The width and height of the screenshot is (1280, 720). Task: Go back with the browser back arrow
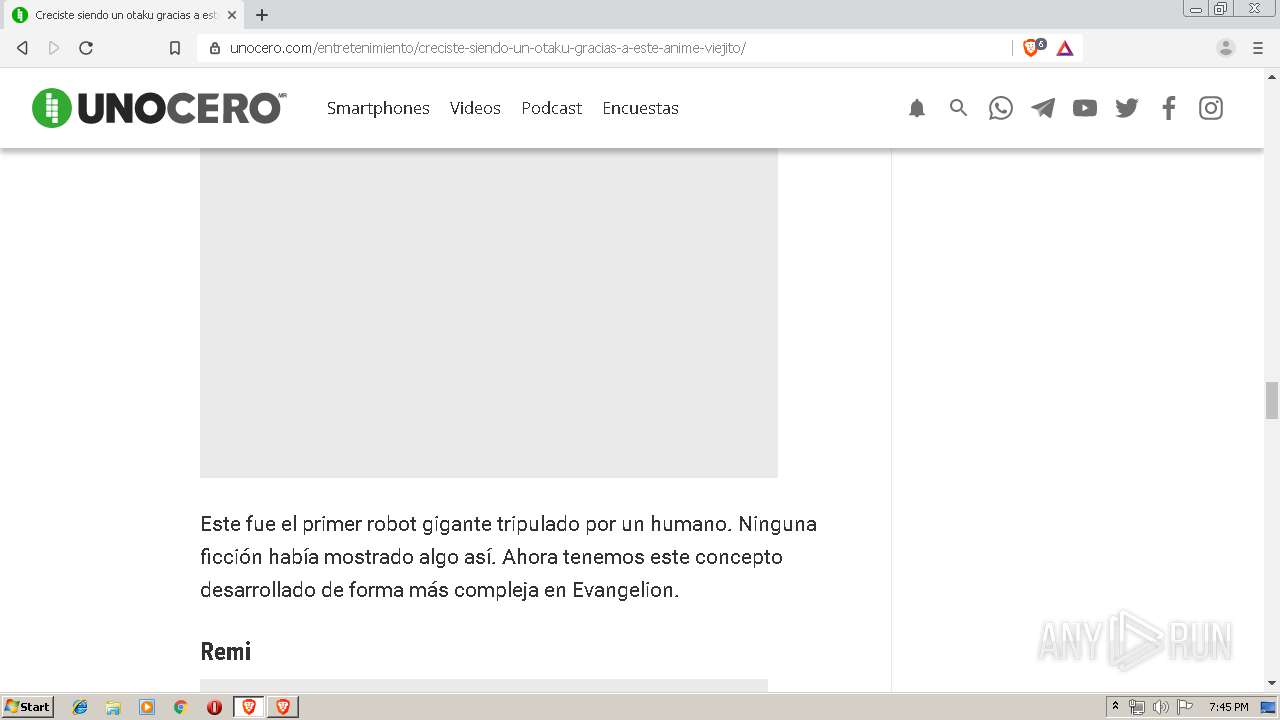pos(22,48)
